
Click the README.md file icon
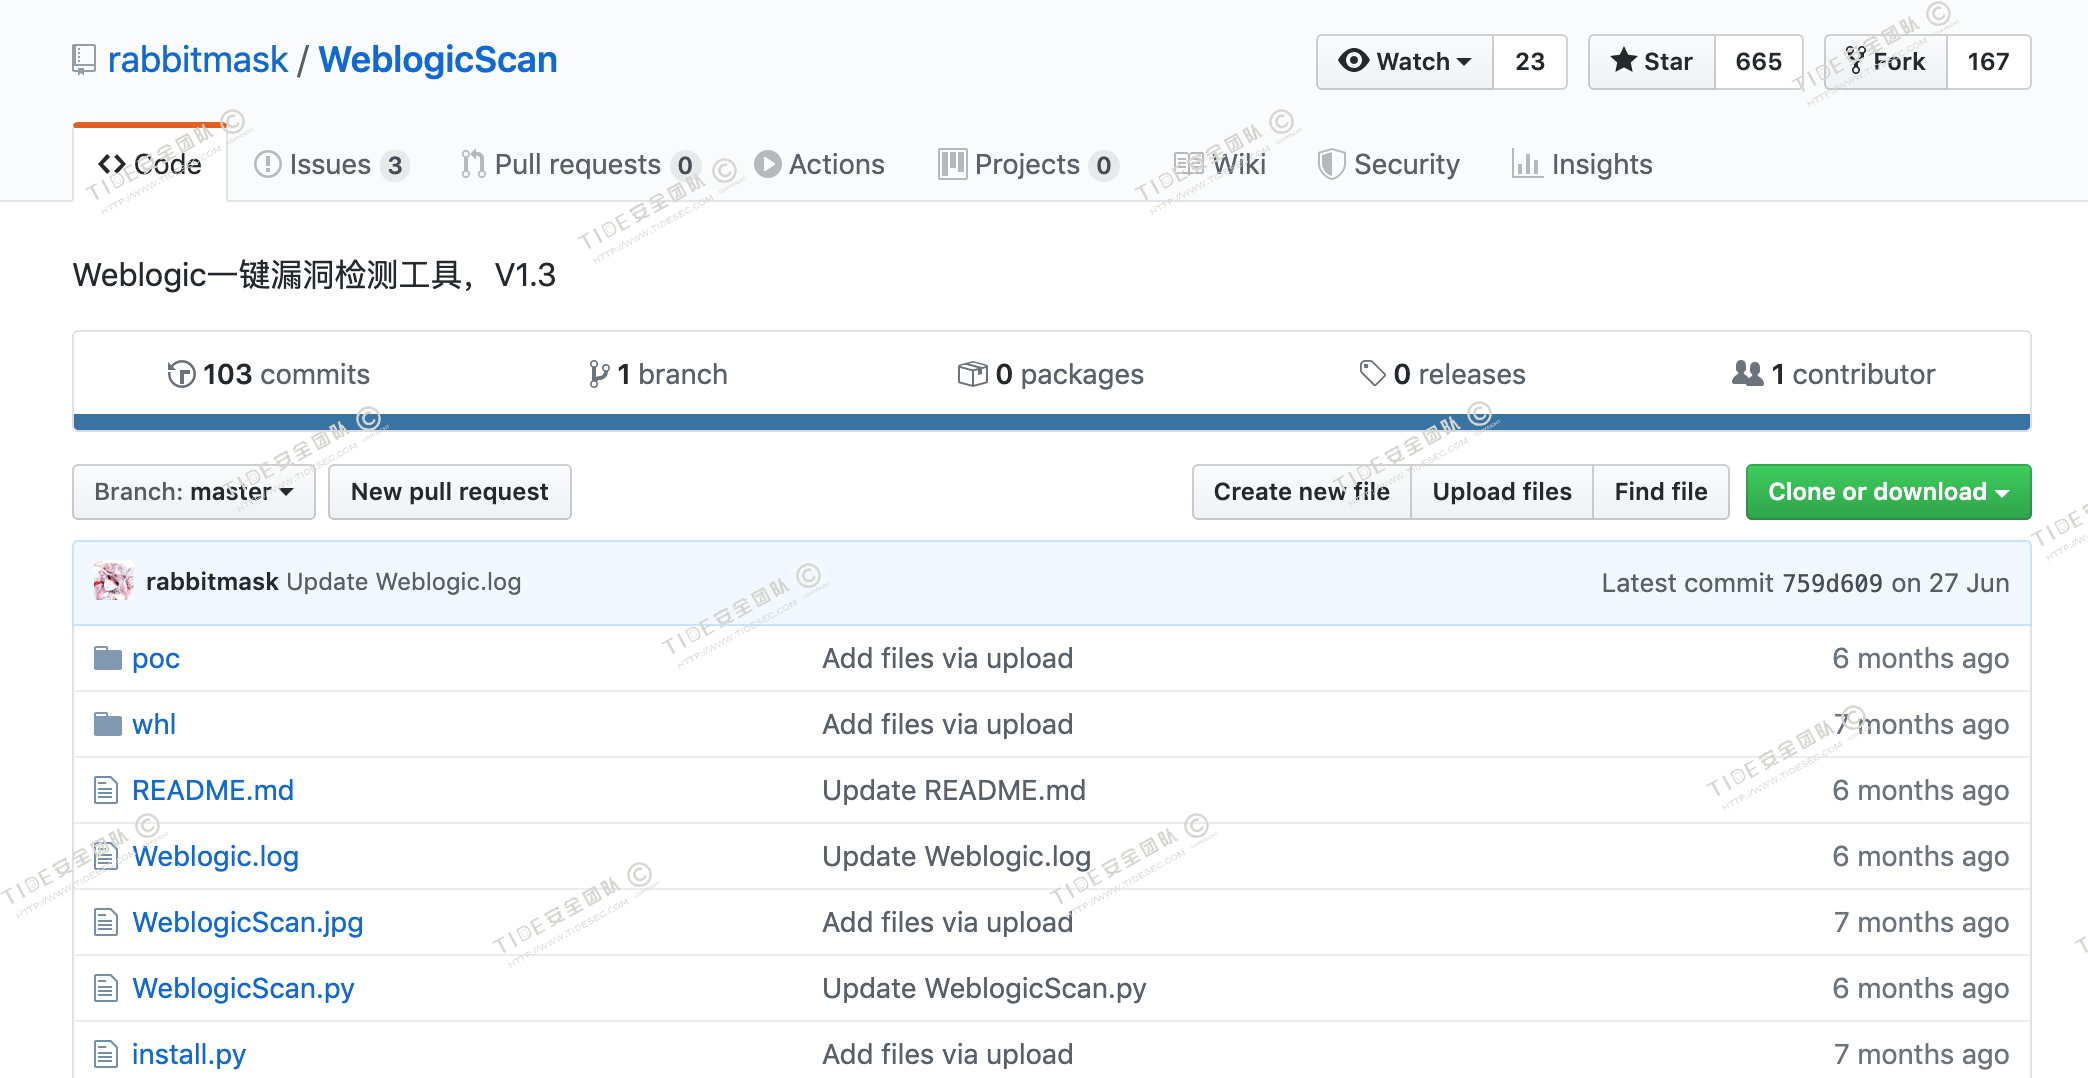tap(106, 790)
